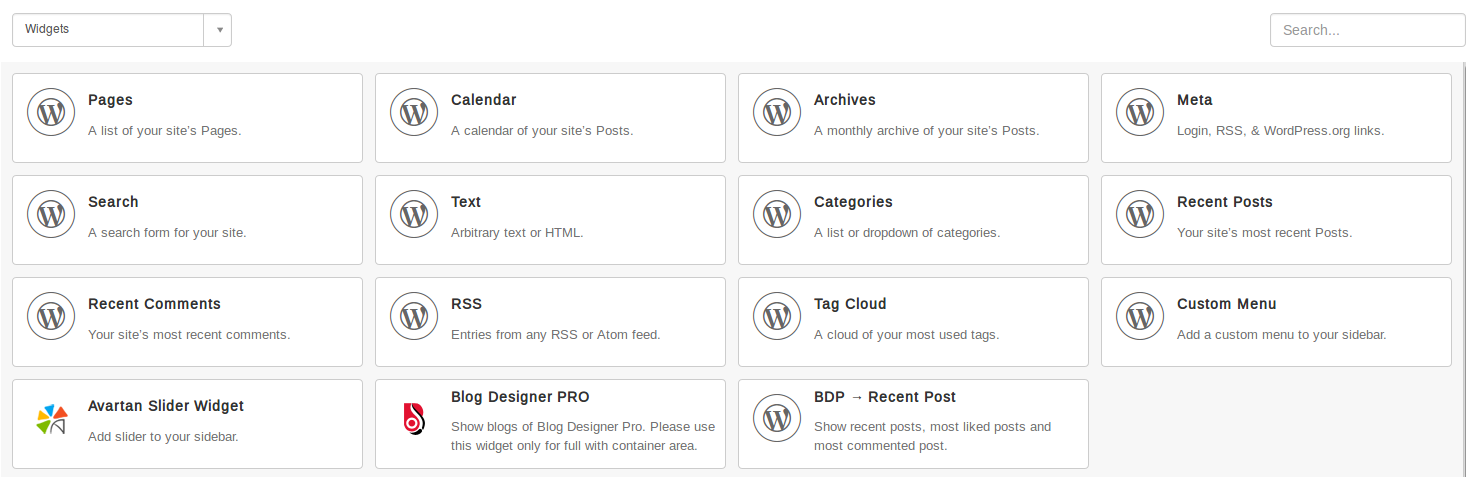Viewport: 1466px width, 477px height.
Task: Select the Categories widget title
Action: click(853, 202)
